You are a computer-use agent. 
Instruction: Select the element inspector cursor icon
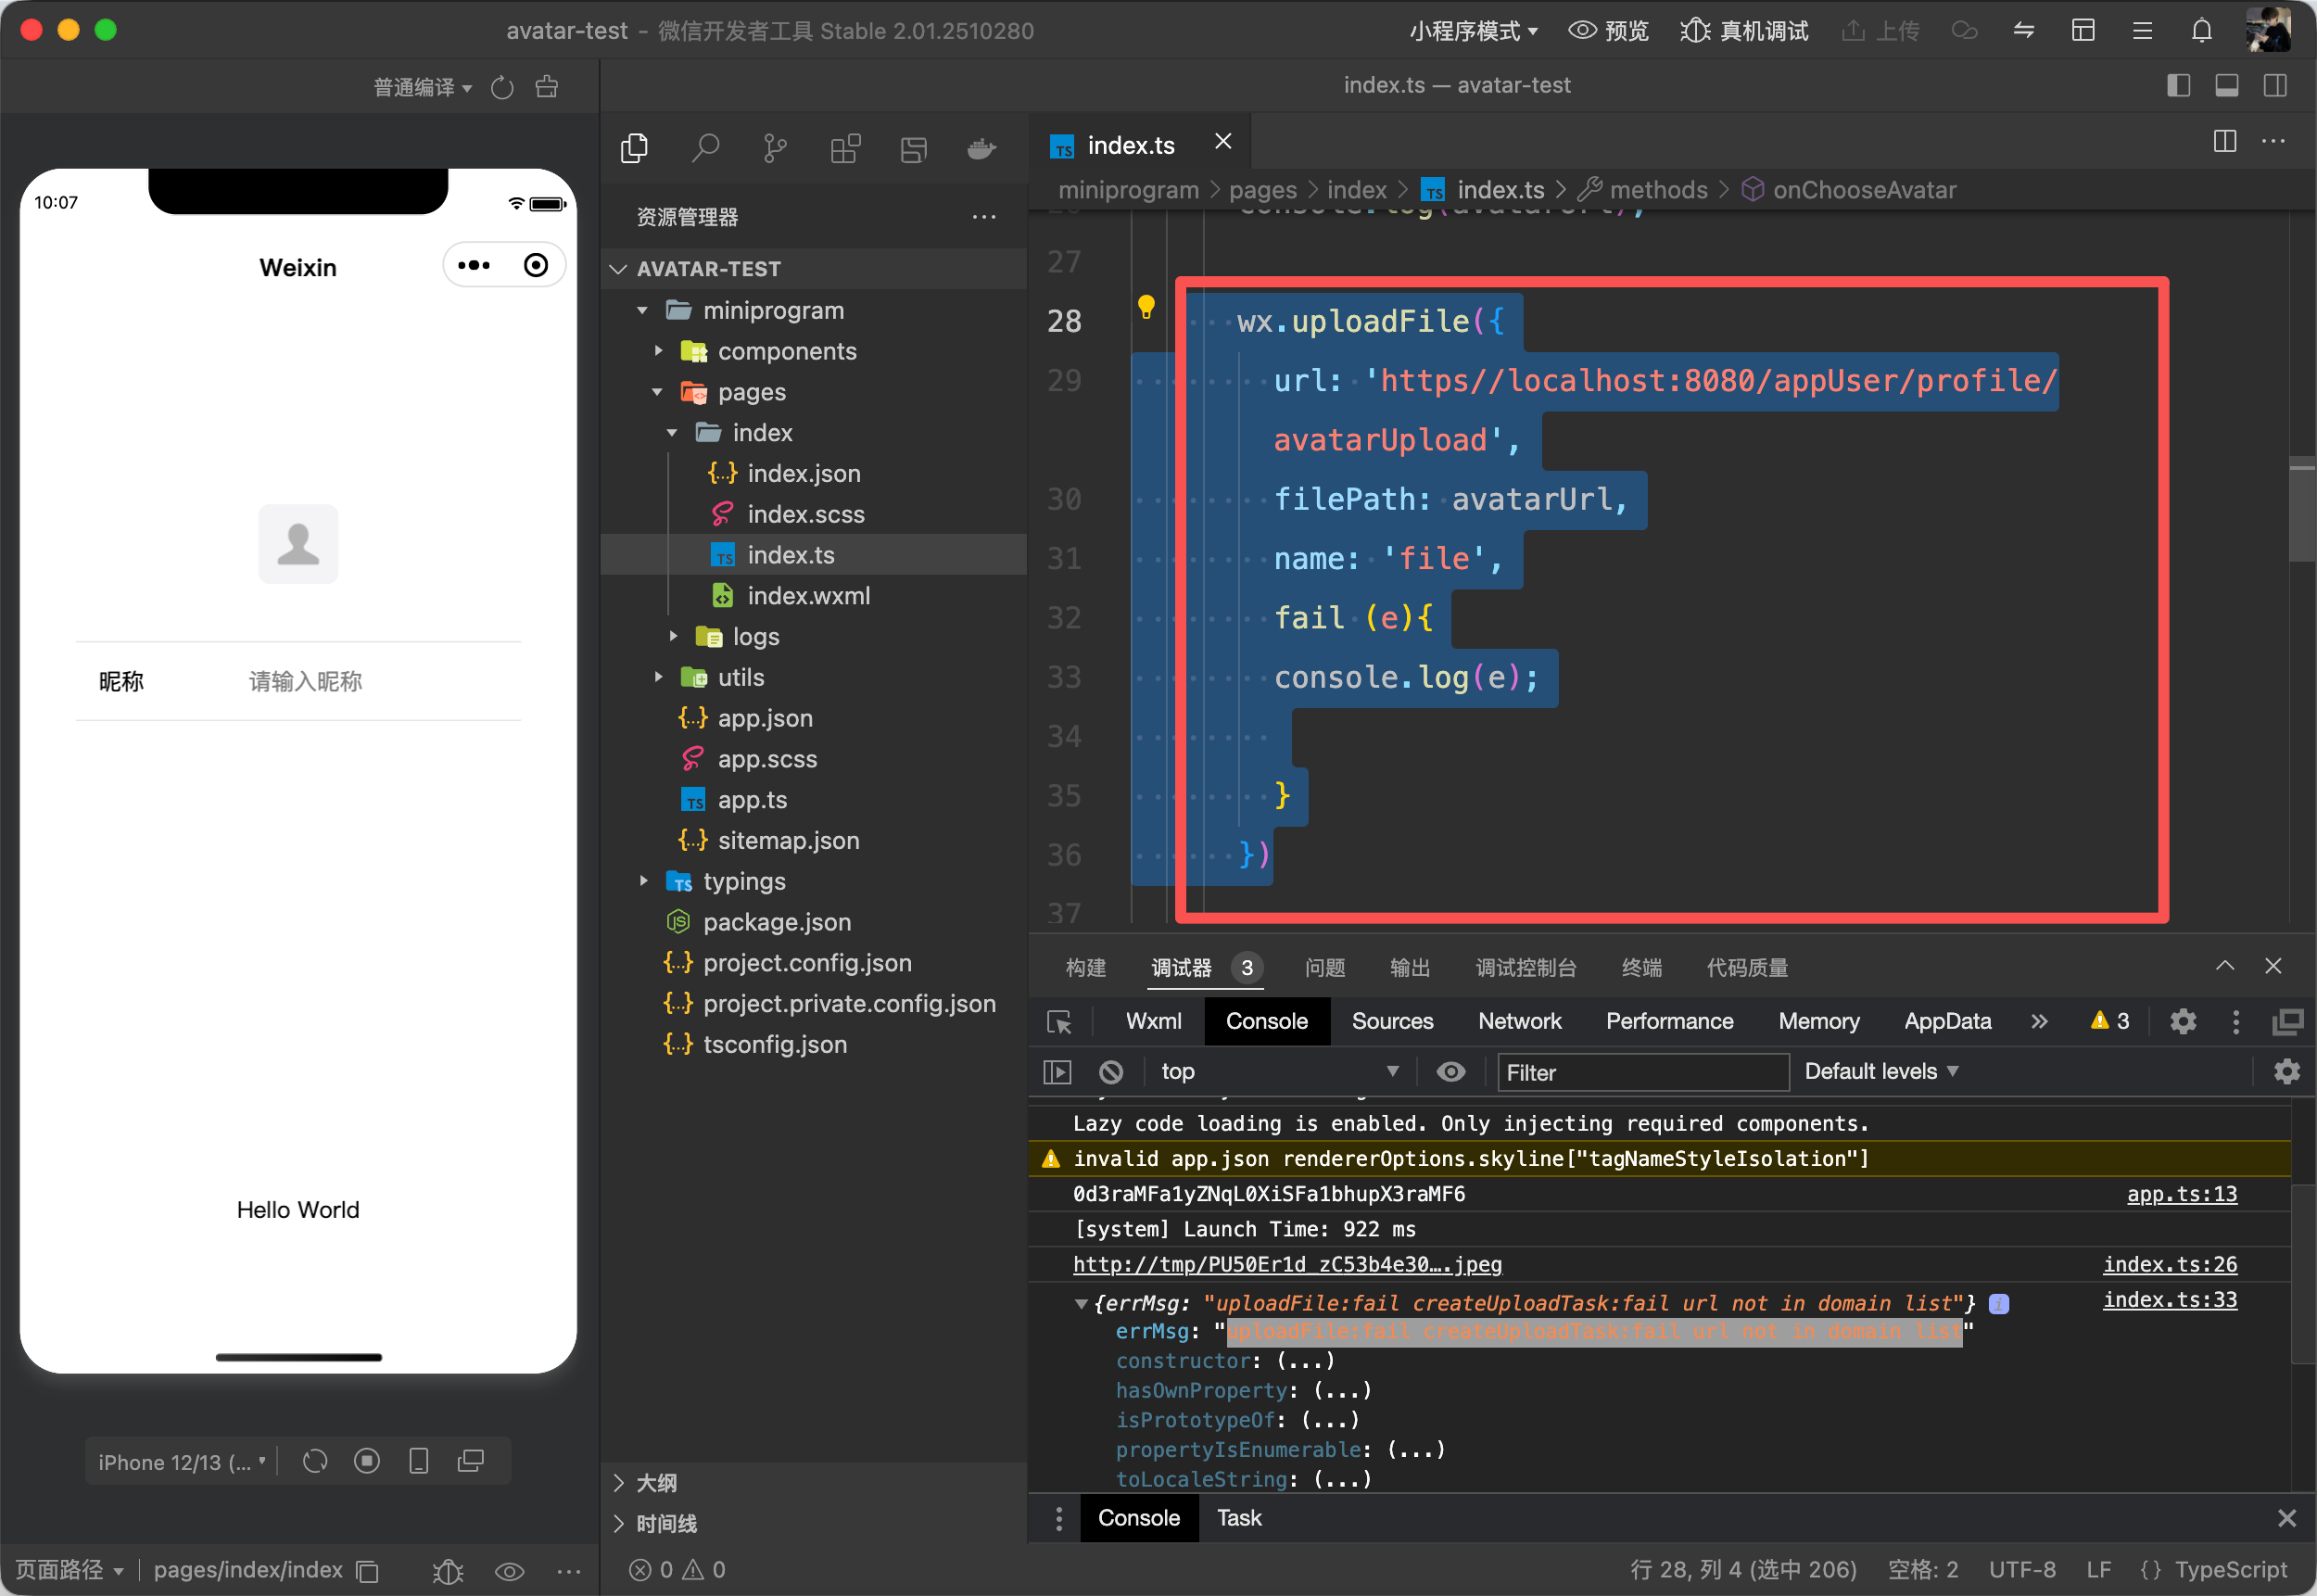click(x=1059, y=1022)
